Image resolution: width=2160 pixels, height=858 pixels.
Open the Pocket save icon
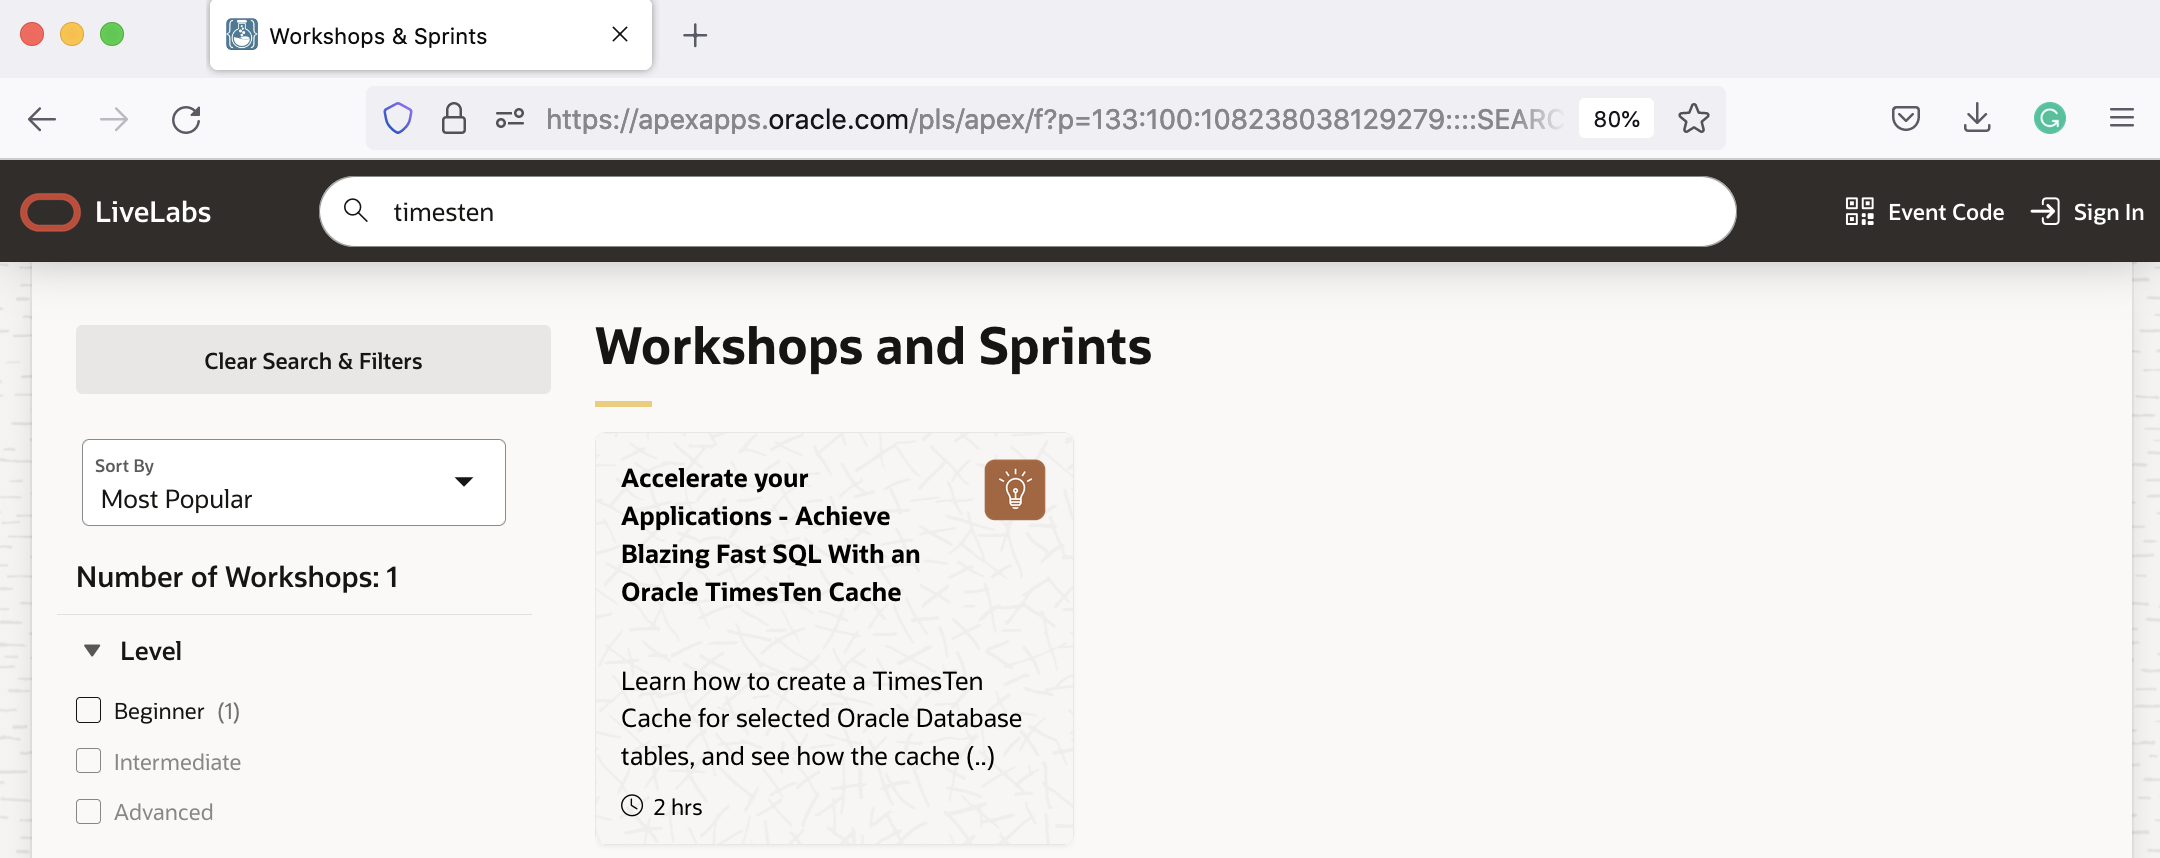(1906, 119)
